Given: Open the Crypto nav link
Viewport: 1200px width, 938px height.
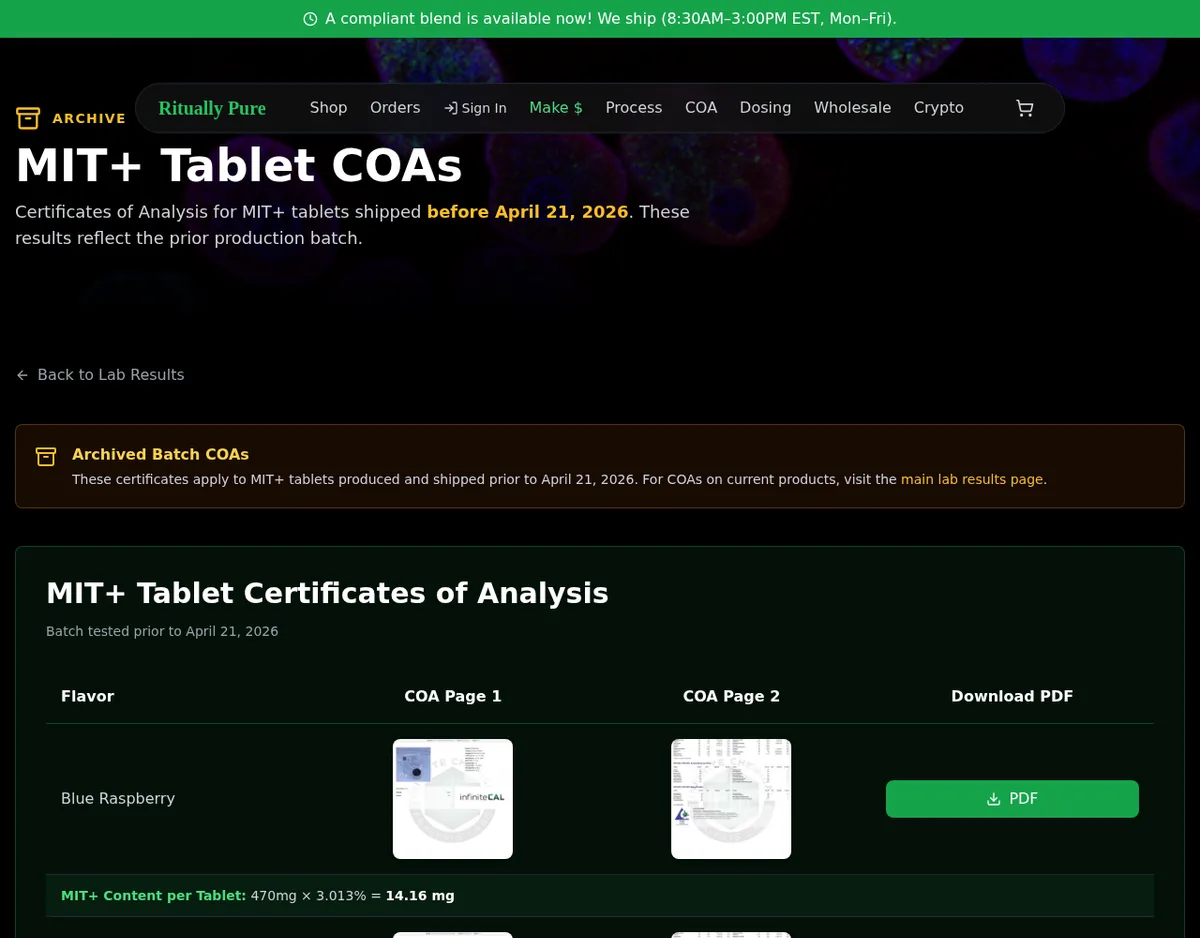Looking at the screenshot, I should [x=939, y=108].
